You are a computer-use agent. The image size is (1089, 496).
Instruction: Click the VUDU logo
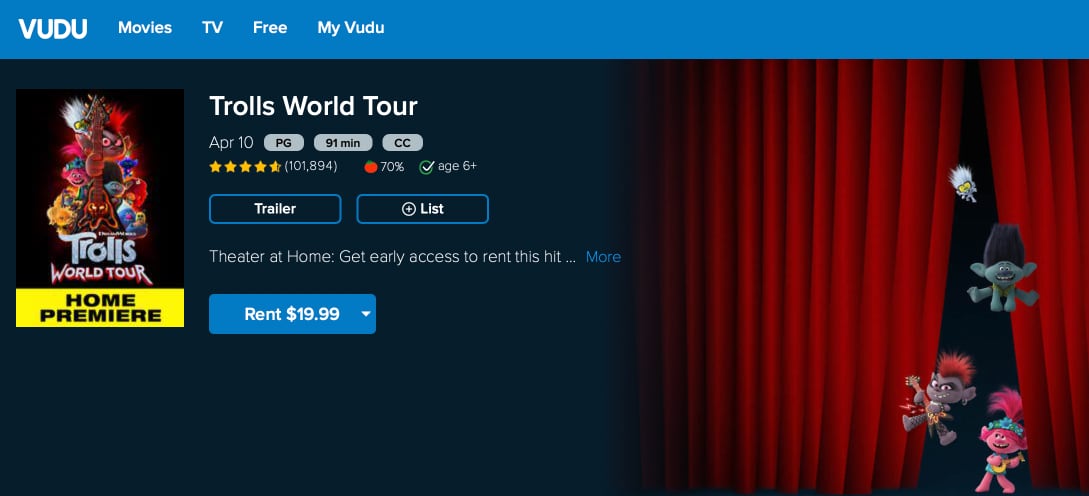coord(52,28)
